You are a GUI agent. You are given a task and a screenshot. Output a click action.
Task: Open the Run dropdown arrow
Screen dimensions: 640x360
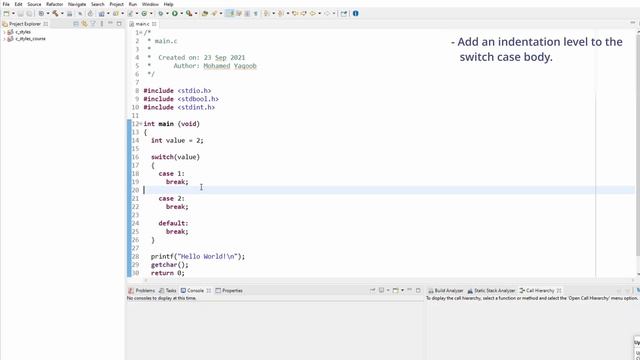[182, 13]
